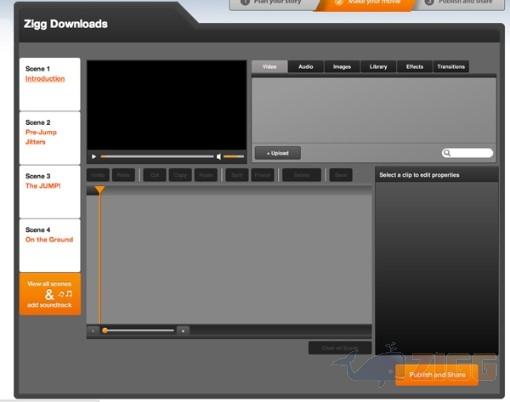Screen dimensions: 510x402
Task: Play the video in the preview player
Action: tap(94, 156)
